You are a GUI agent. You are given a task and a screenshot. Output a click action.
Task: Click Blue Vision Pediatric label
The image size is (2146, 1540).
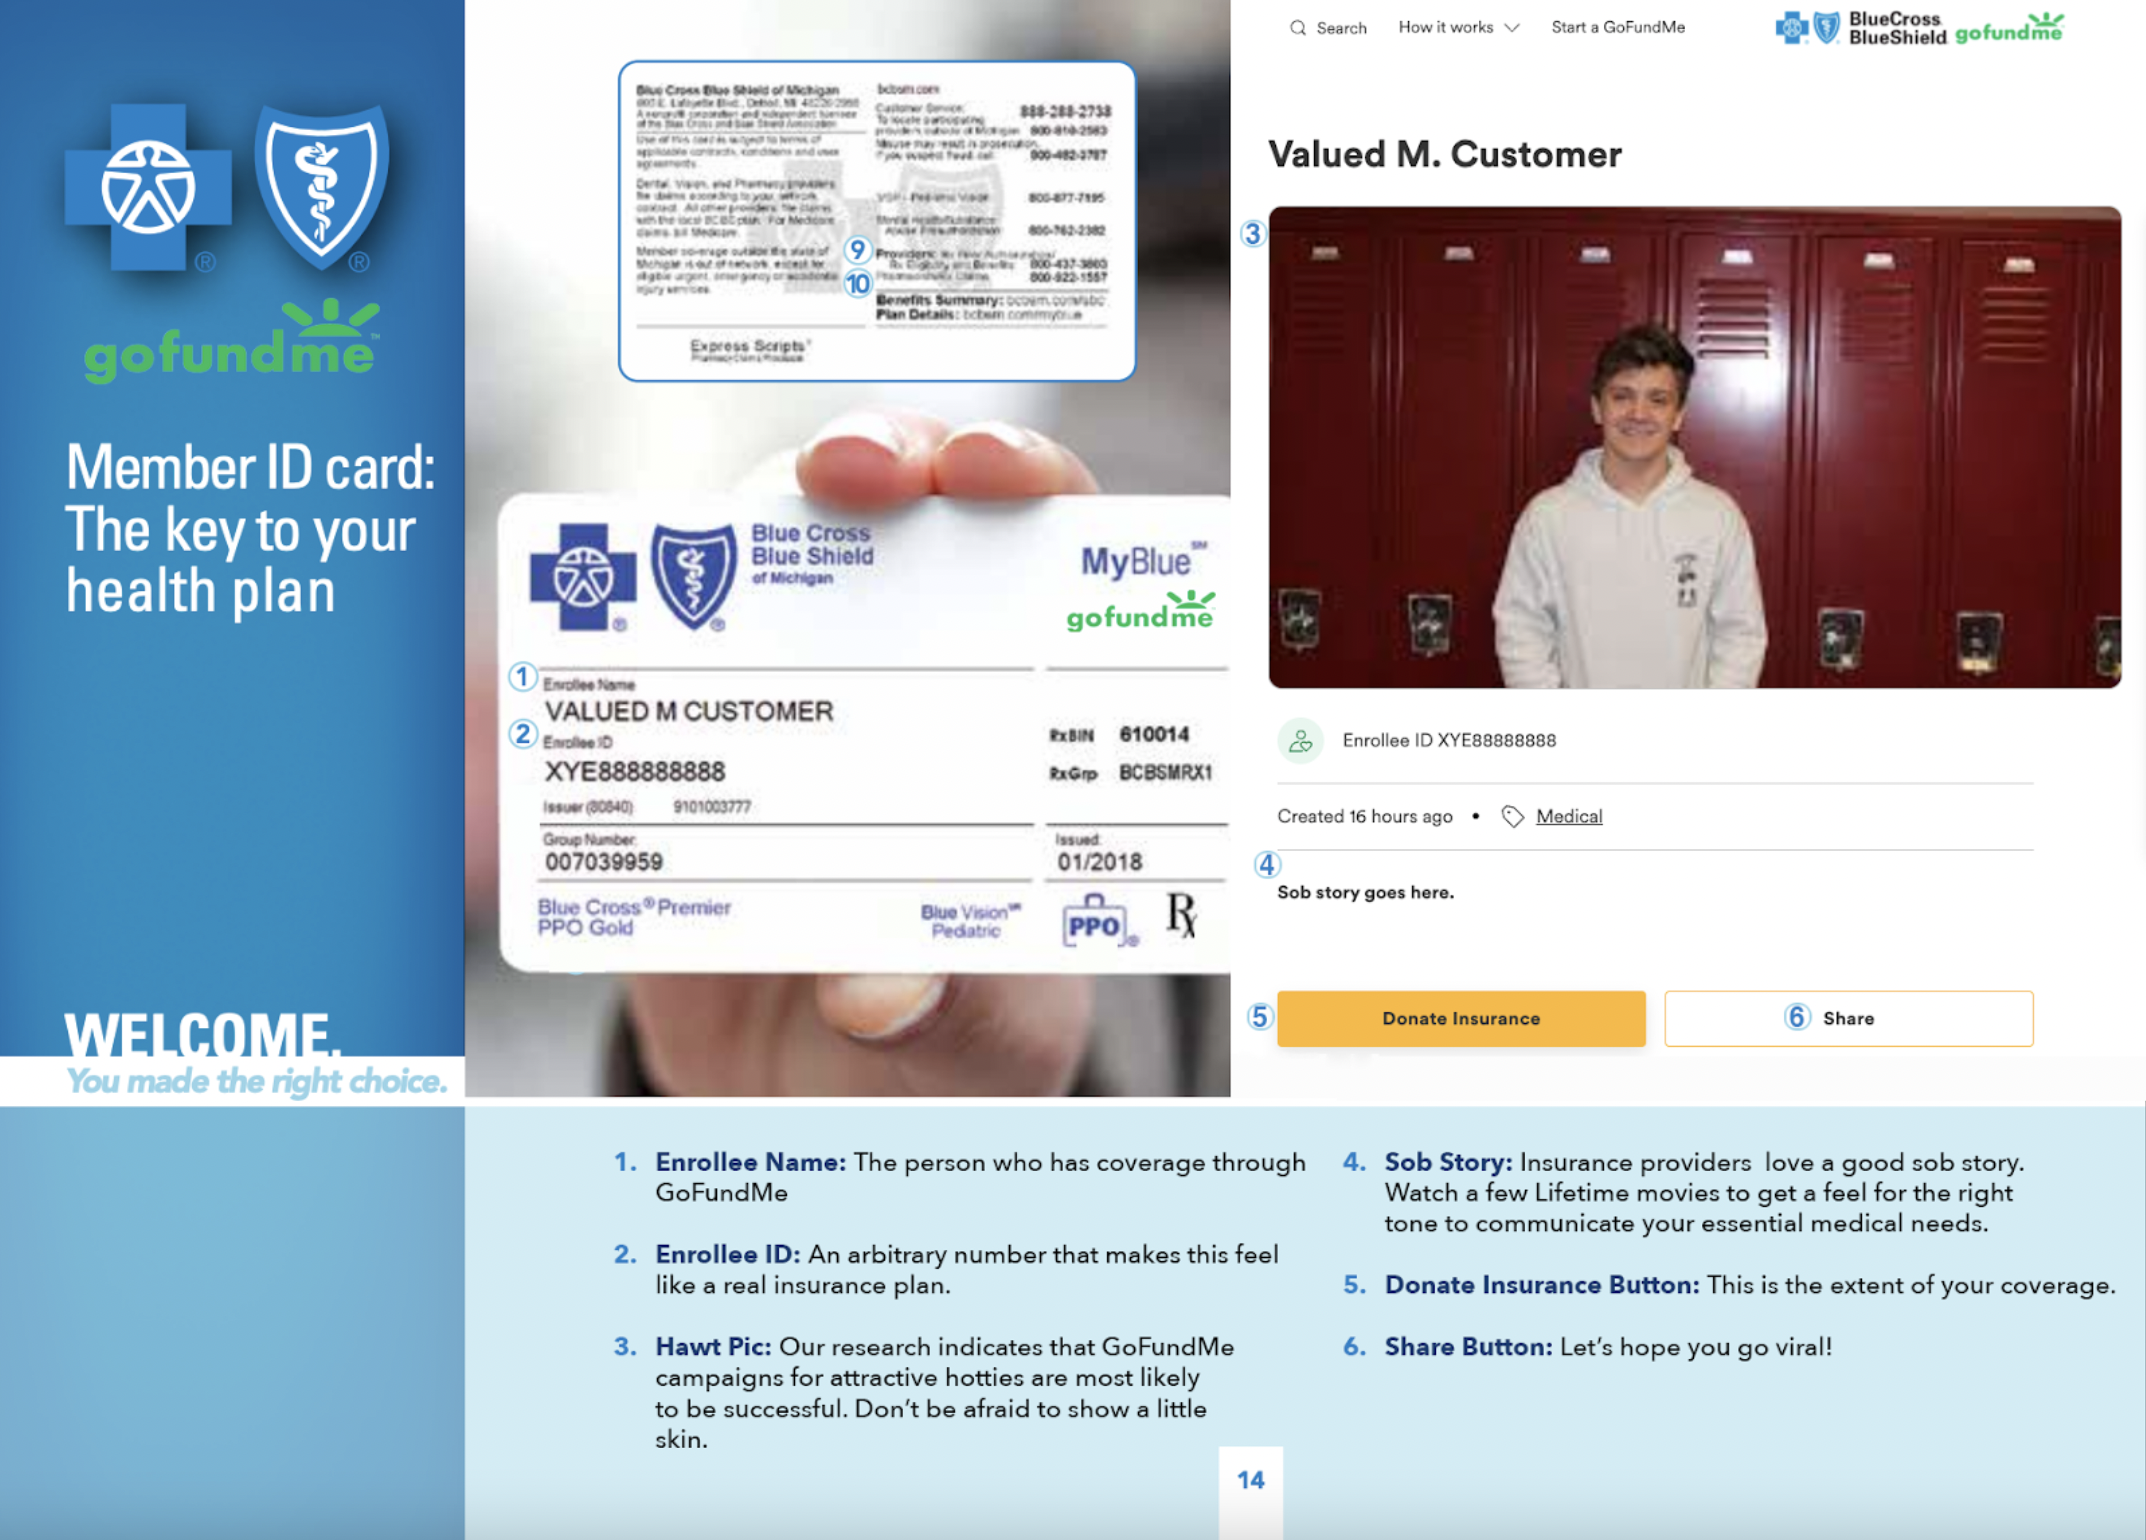[x=970, y=921]
